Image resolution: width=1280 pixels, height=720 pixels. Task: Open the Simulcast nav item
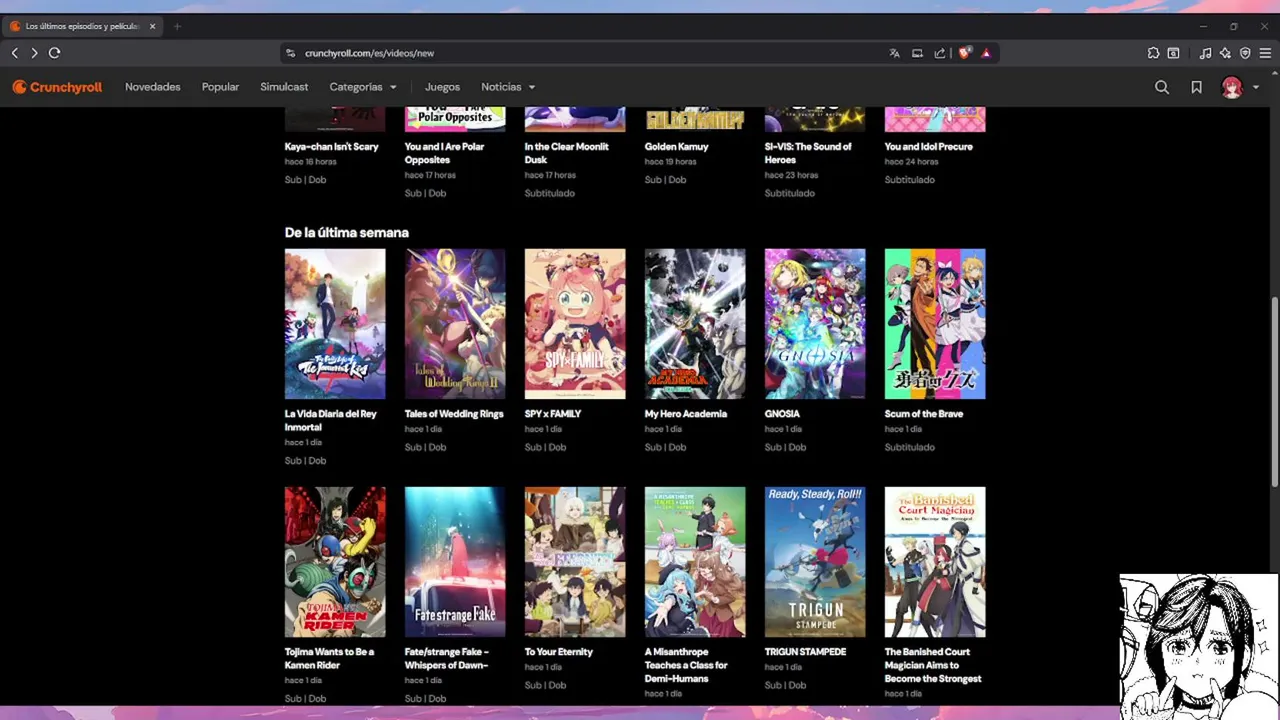tap(284, 87)
